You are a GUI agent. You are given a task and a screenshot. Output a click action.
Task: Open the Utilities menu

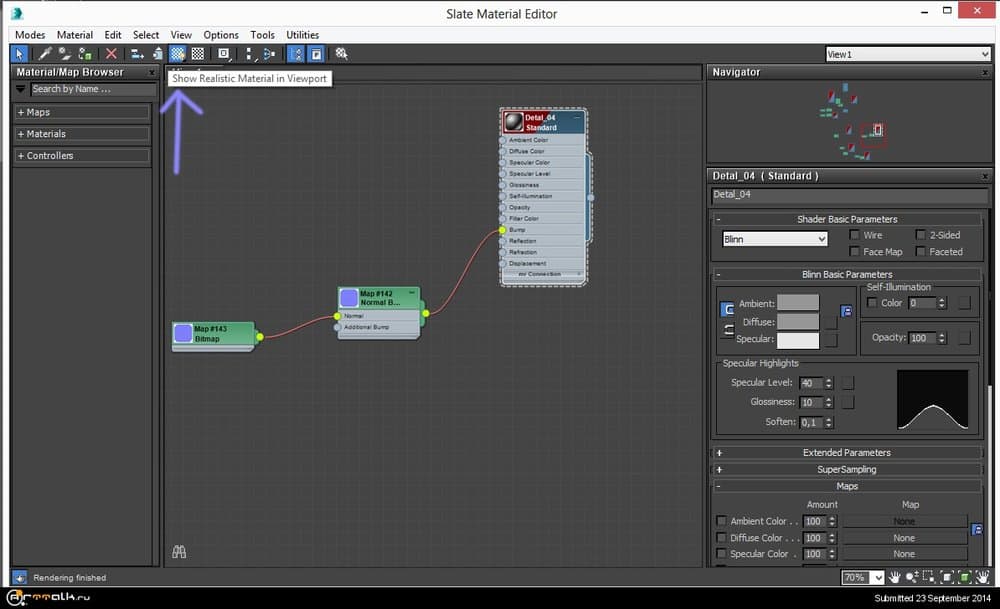(303, 35)
